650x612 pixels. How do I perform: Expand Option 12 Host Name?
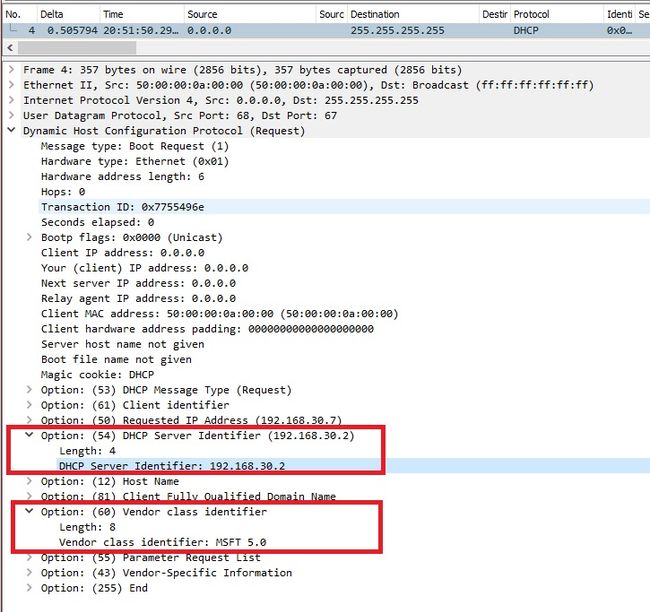(x=29, y=481)
